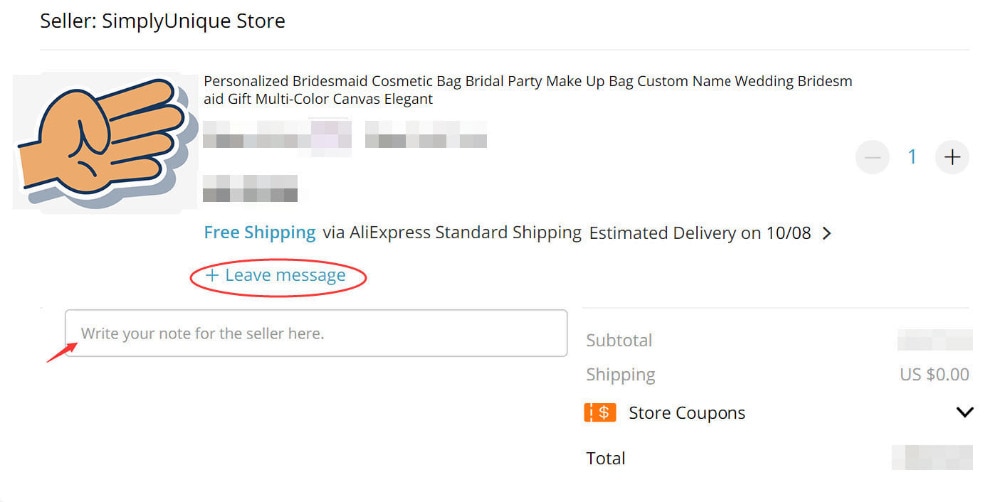Viewport: 1000px width, 502px height.
Task: Decrease quantity with the minus button
Action: (x=872, y=157)
